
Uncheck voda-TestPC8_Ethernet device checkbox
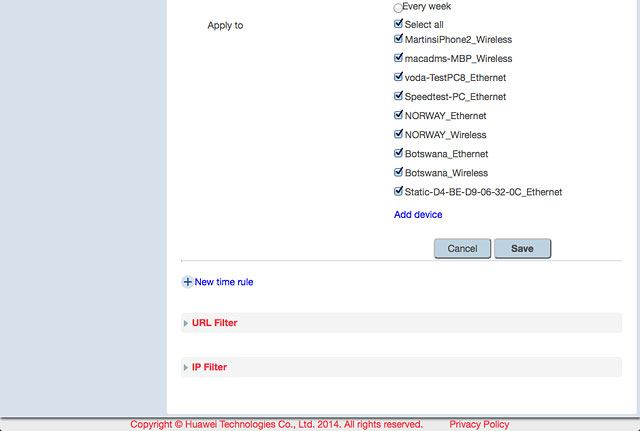pos(398,77)
